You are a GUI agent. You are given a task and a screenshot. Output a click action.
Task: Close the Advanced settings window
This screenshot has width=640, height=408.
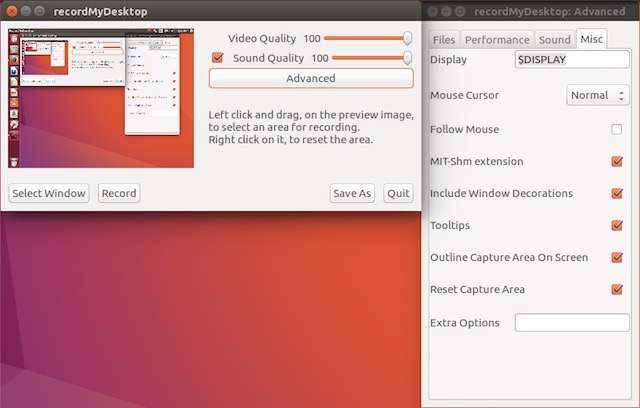[x=434, y=10]
